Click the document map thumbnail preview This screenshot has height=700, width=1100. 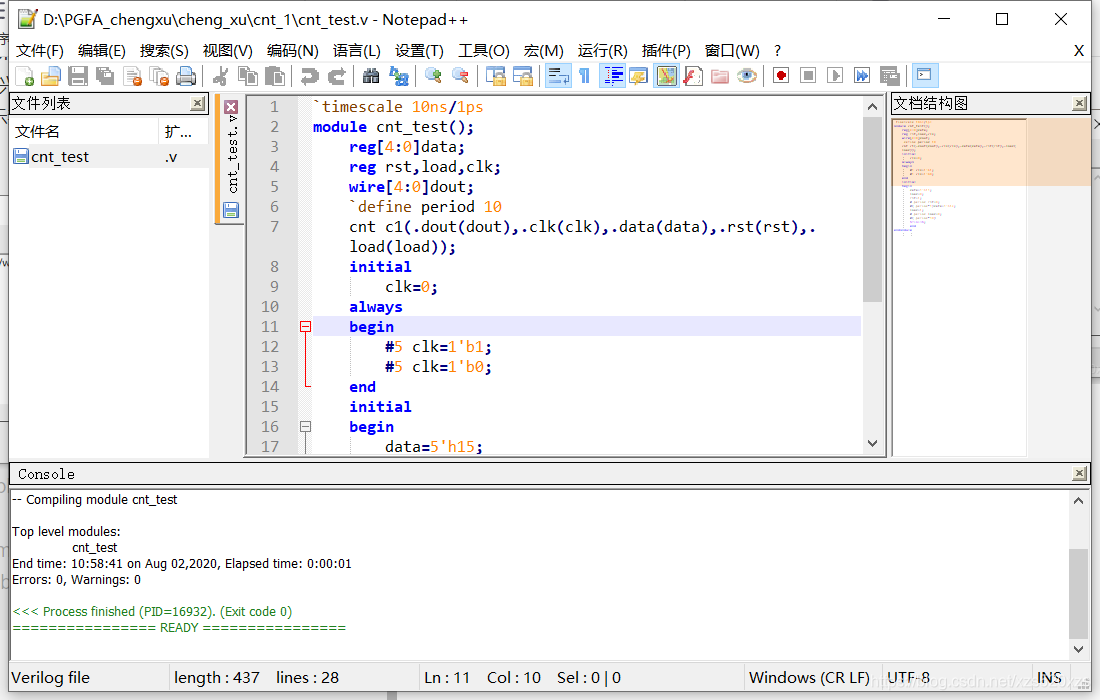(x=958, y=288)
